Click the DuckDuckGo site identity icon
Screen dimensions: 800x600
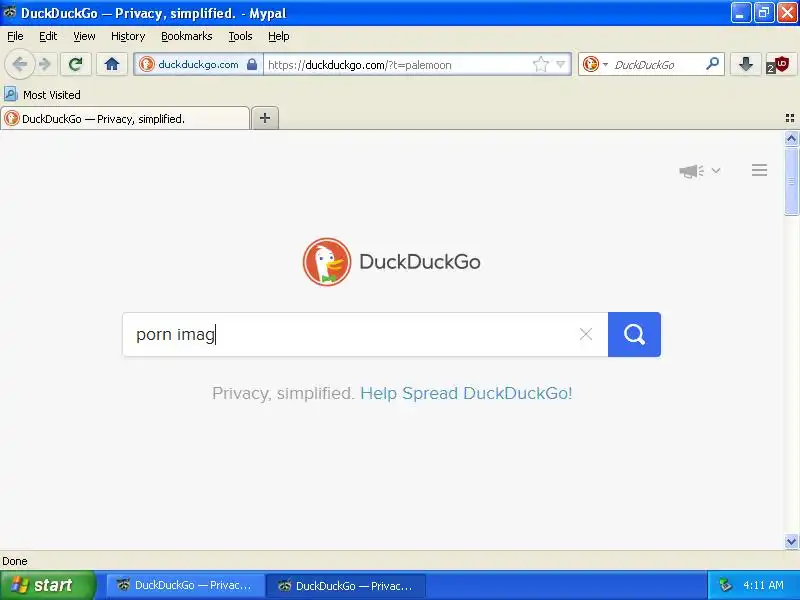(147, 64)
